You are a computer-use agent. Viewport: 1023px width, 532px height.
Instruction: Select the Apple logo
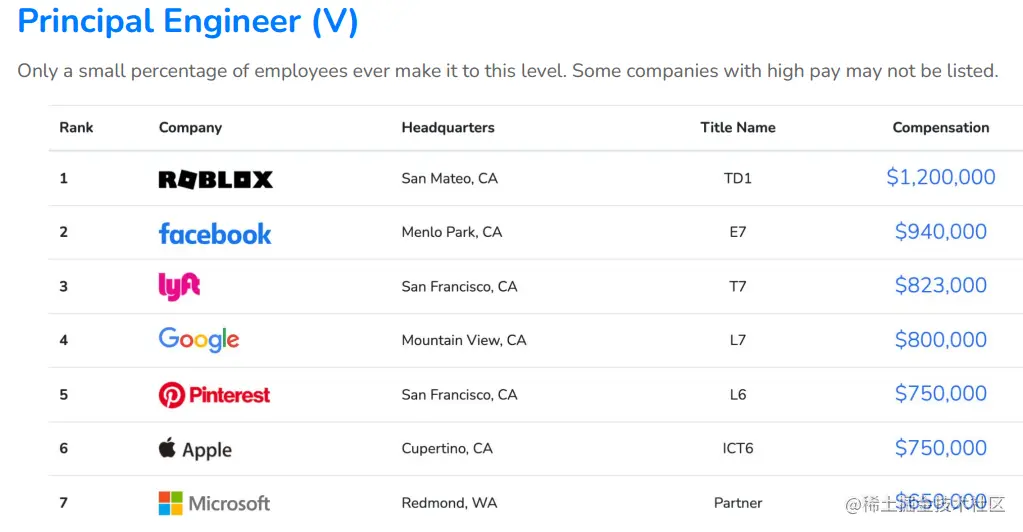click(195, 449)
